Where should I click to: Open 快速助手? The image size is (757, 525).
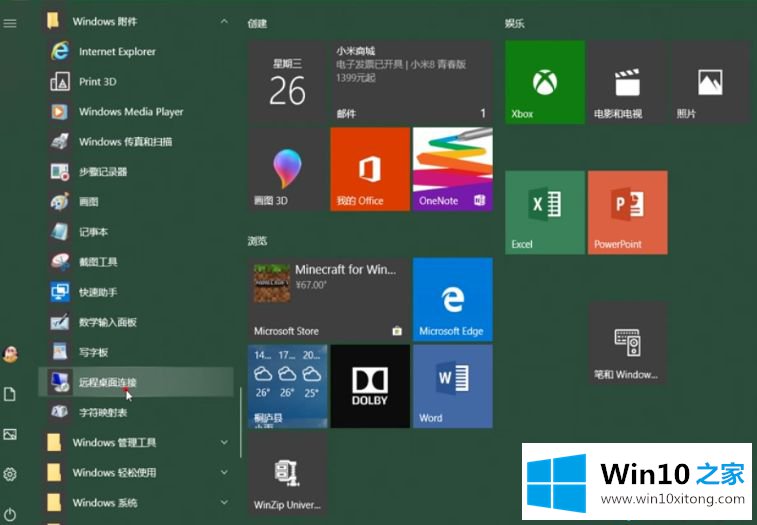coord(135,292)
